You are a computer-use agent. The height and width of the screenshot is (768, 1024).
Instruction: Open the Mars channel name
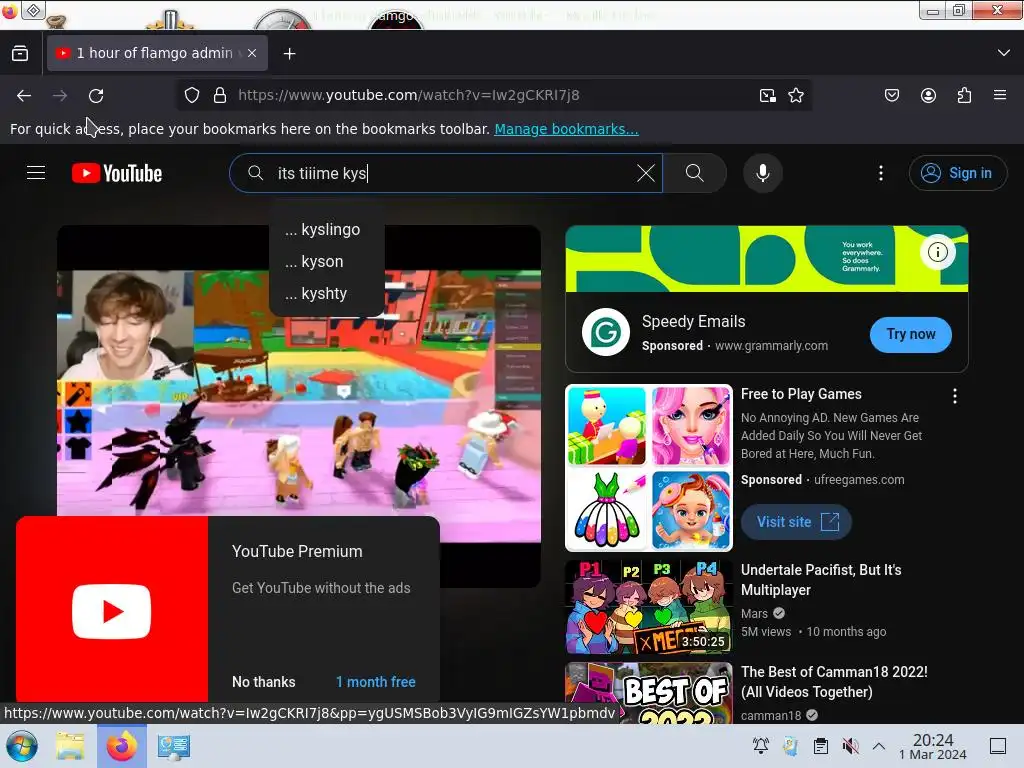(x=754, y=613)
